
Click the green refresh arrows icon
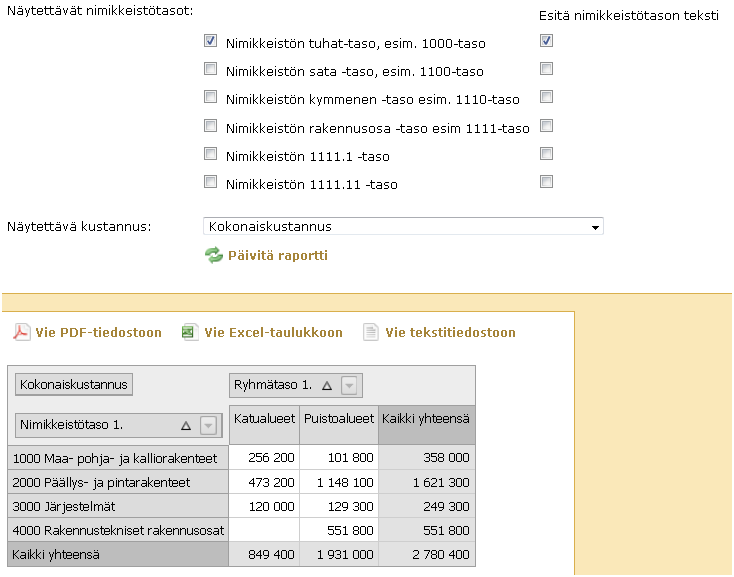pyautogui.click(x=213, y=255)
